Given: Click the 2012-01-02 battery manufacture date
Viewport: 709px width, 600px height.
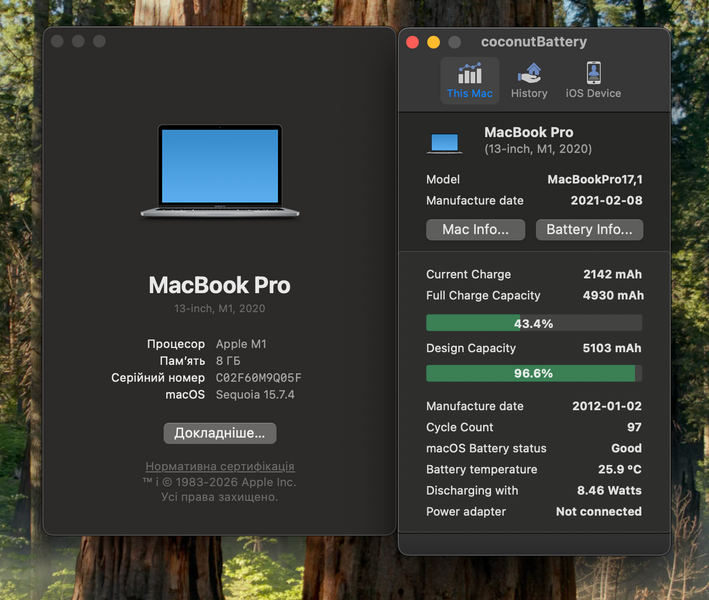Looking at the screenshot, I should pos(607,406).
